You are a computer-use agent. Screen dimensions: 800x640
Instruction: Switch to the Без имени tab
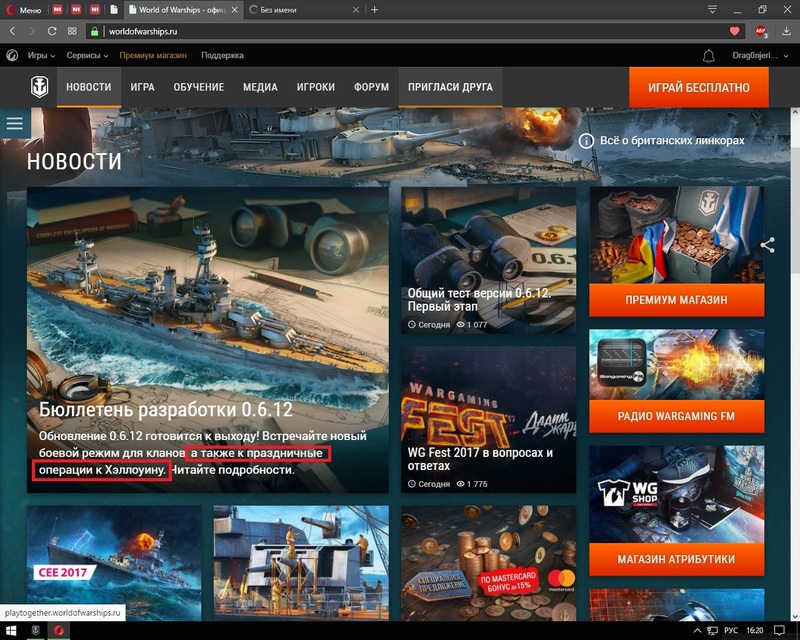[278, 10]
